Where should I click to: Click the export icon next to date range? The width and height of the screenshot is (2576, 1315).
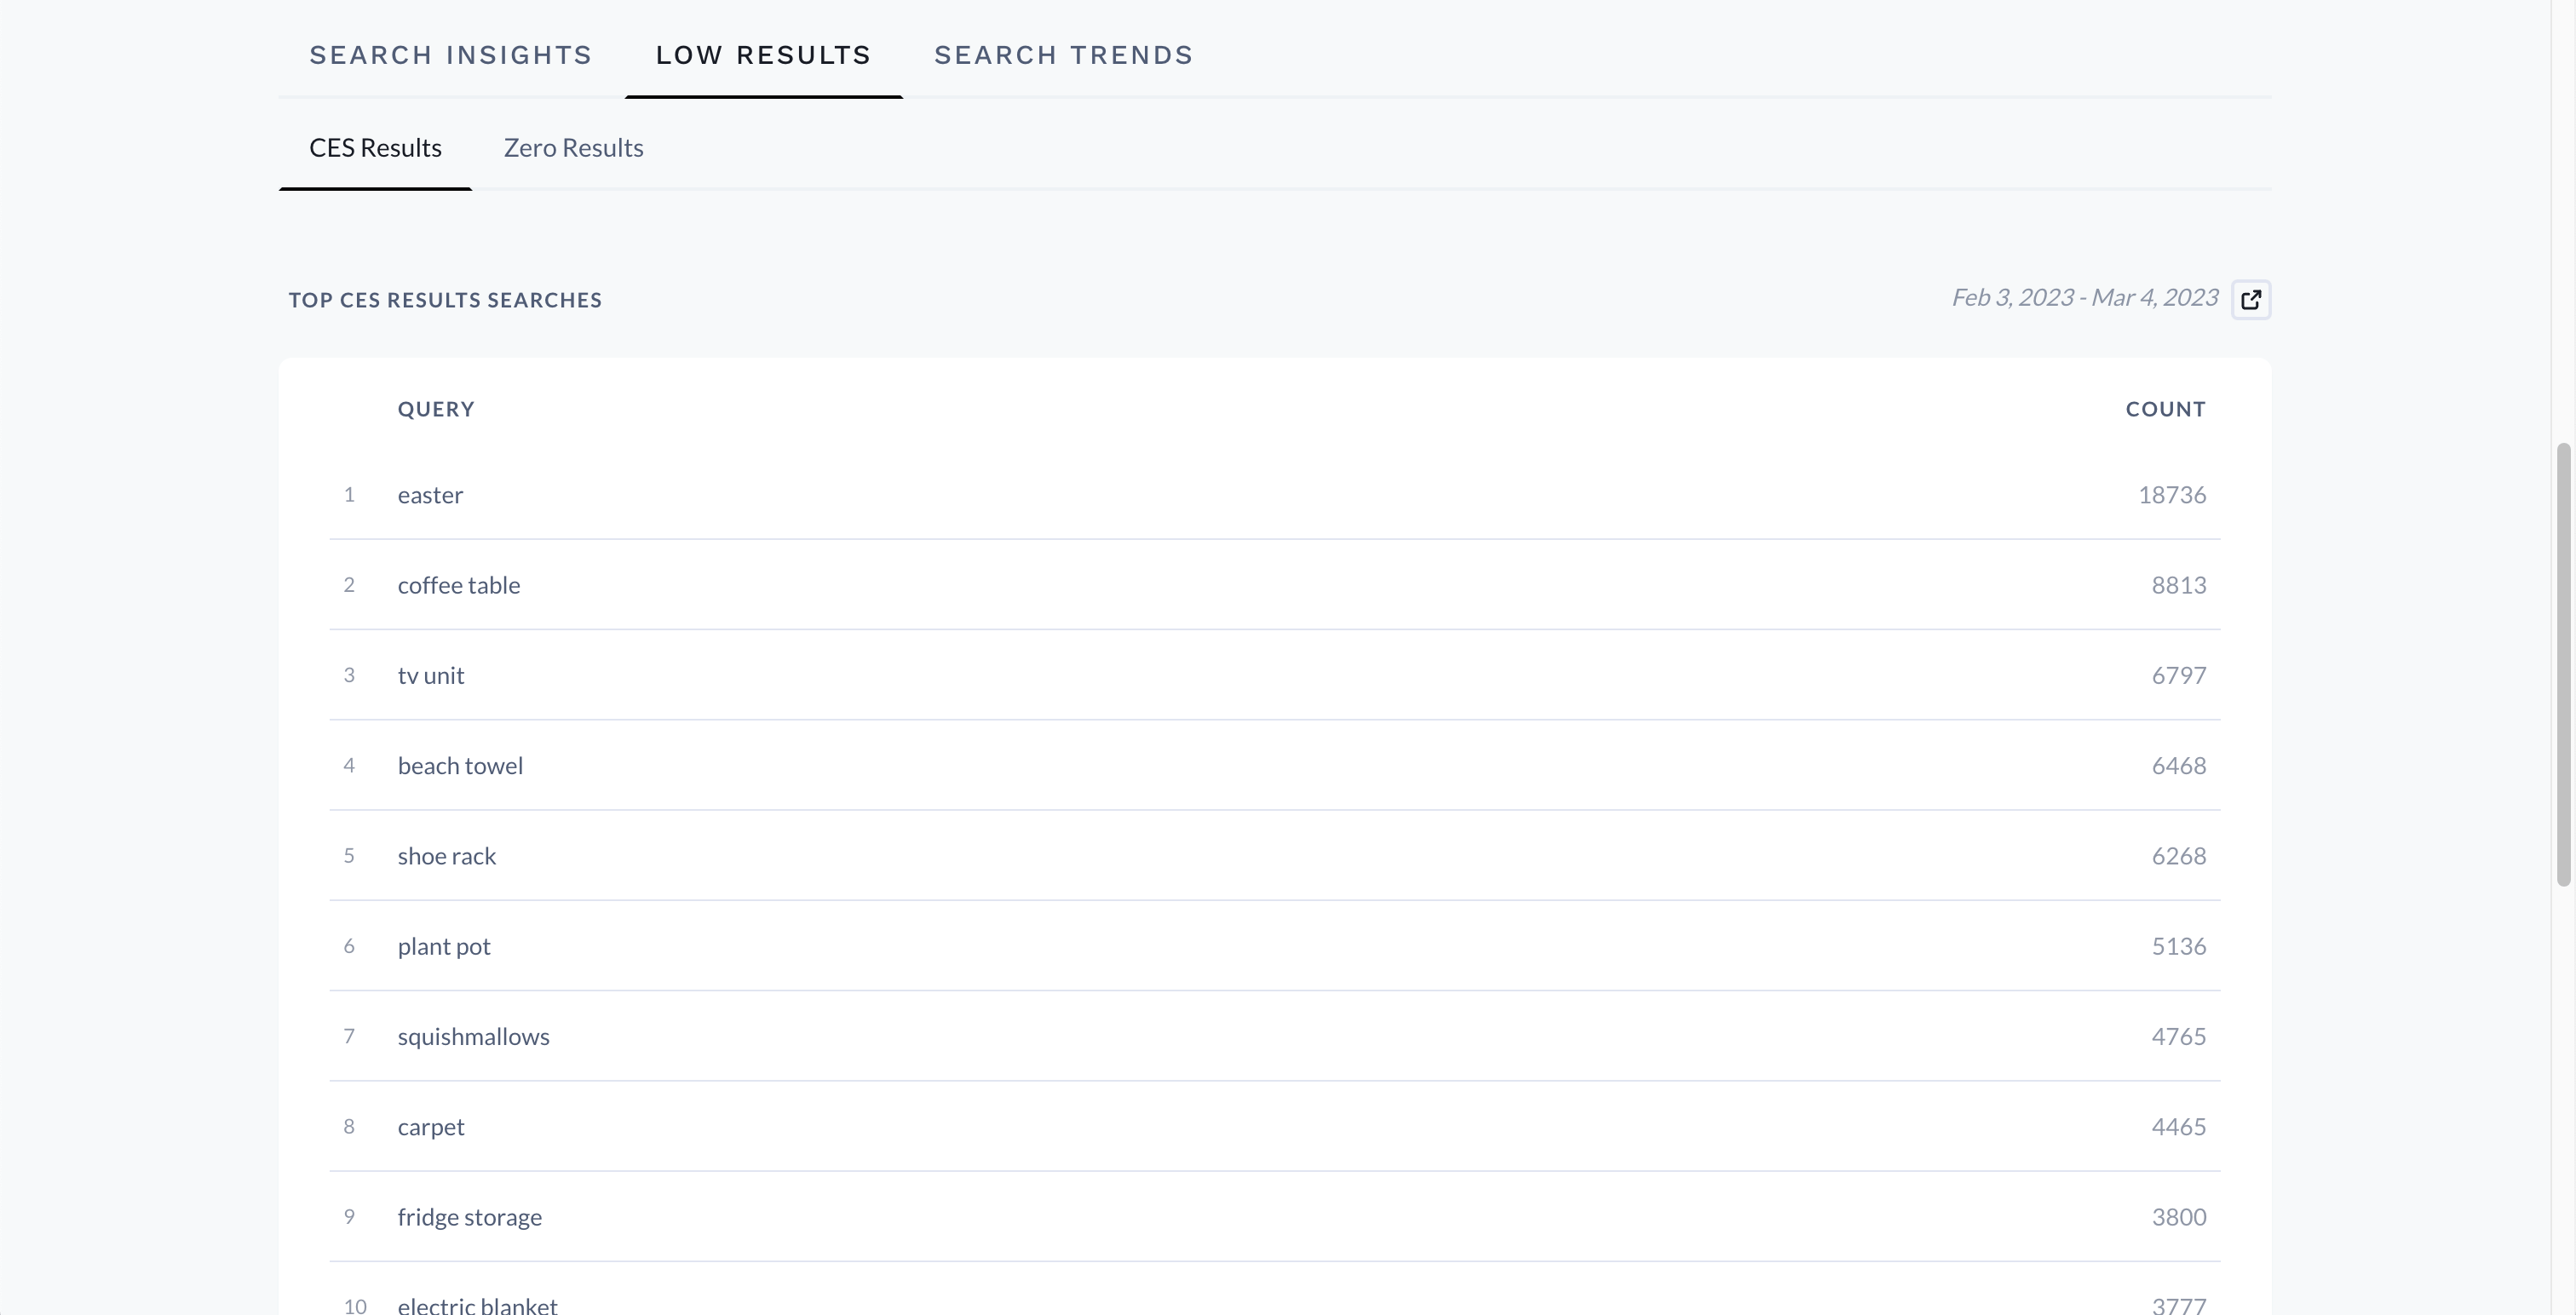[2251, 299]
